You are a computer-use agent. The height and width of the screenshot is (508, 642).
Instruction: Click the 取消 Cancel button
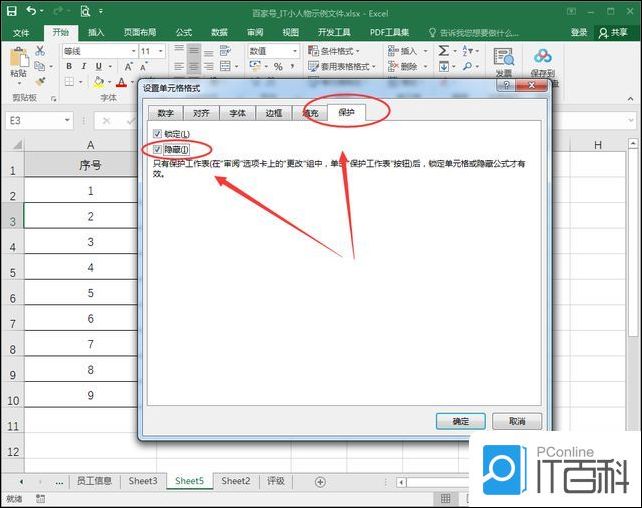point(517,421)
